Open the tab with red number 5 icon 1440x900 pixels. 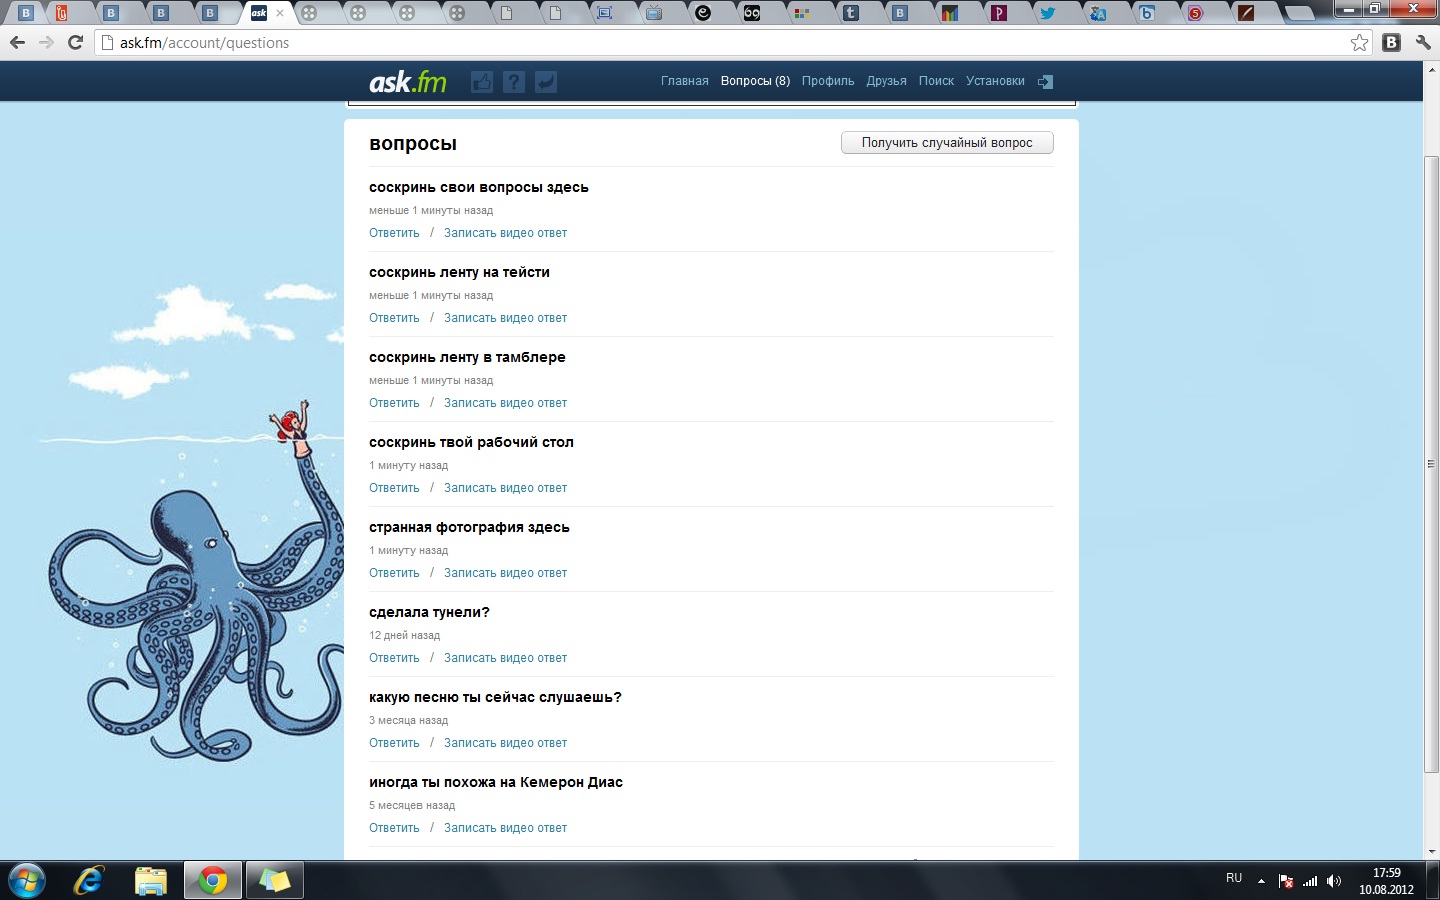click(x=1195, y=13)
